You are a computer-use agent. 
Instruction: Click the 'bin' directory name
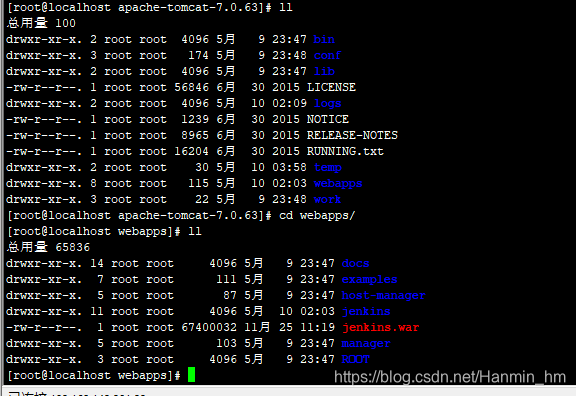[x=324, y=39]
